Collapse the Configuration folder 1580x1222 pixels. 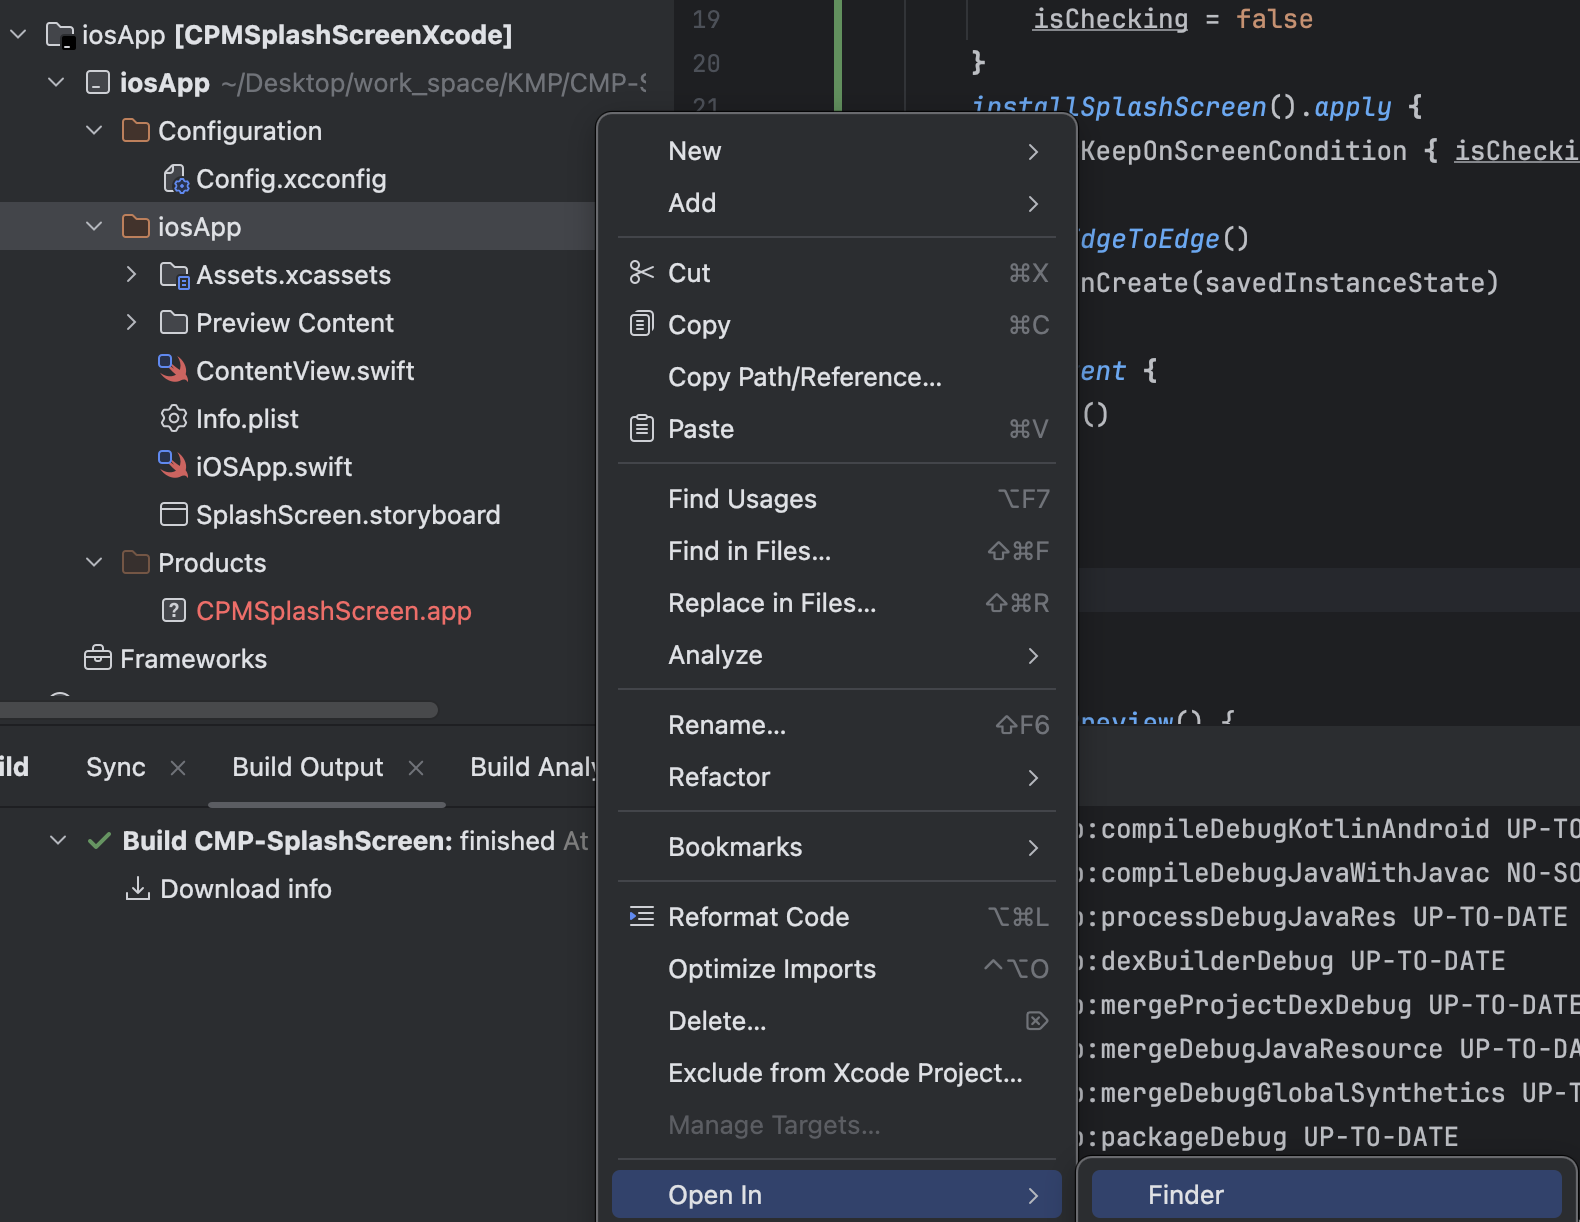tap(94, 131)
